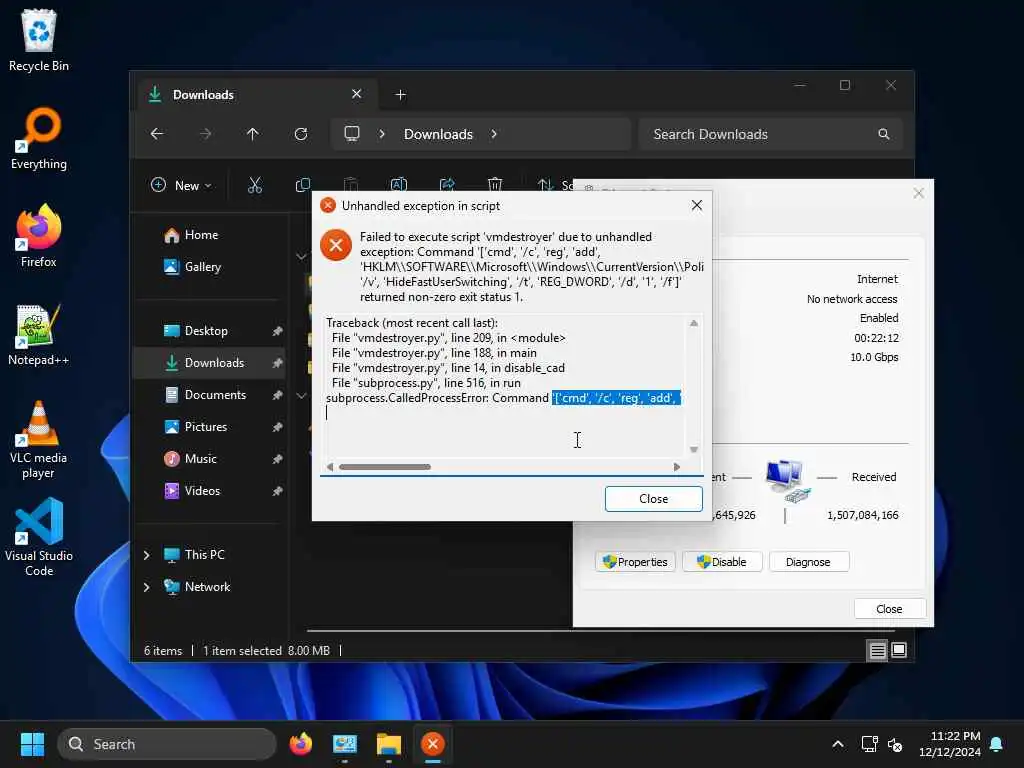Expand the Network tree node
Image resolution: width=1024 pixels, height=768 pixels.
[146, 587]
